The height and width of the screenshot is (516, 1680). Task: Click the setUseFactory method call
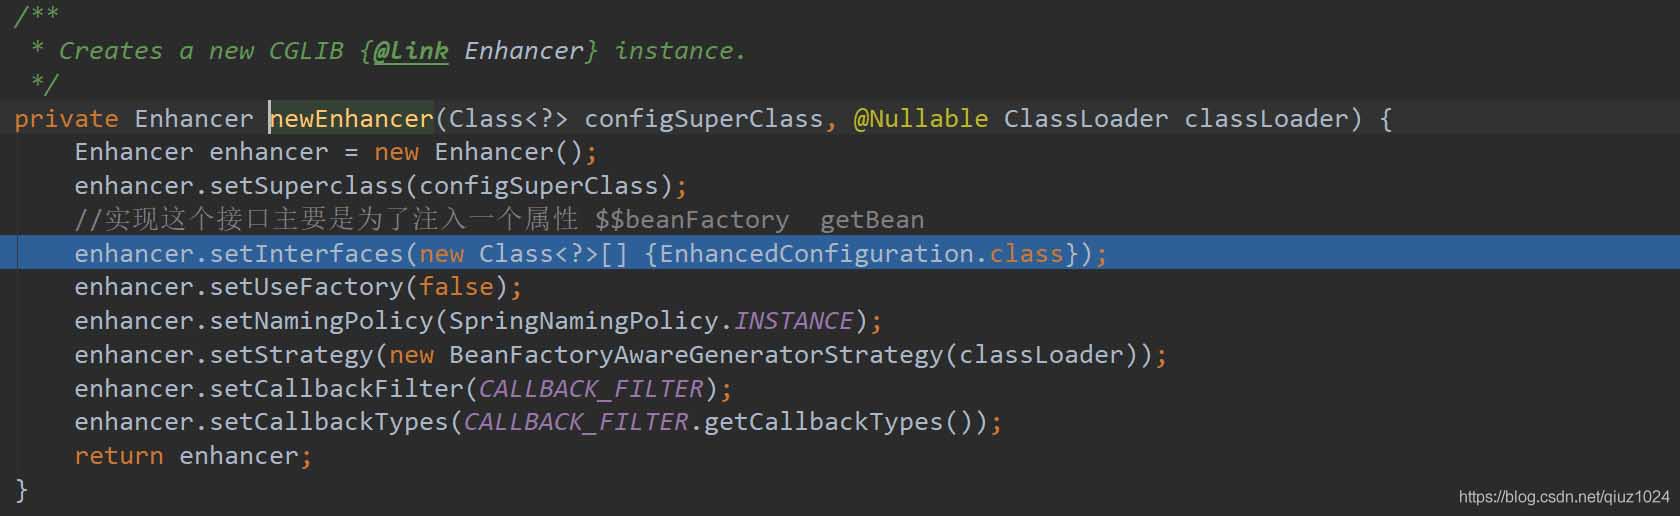306,287
